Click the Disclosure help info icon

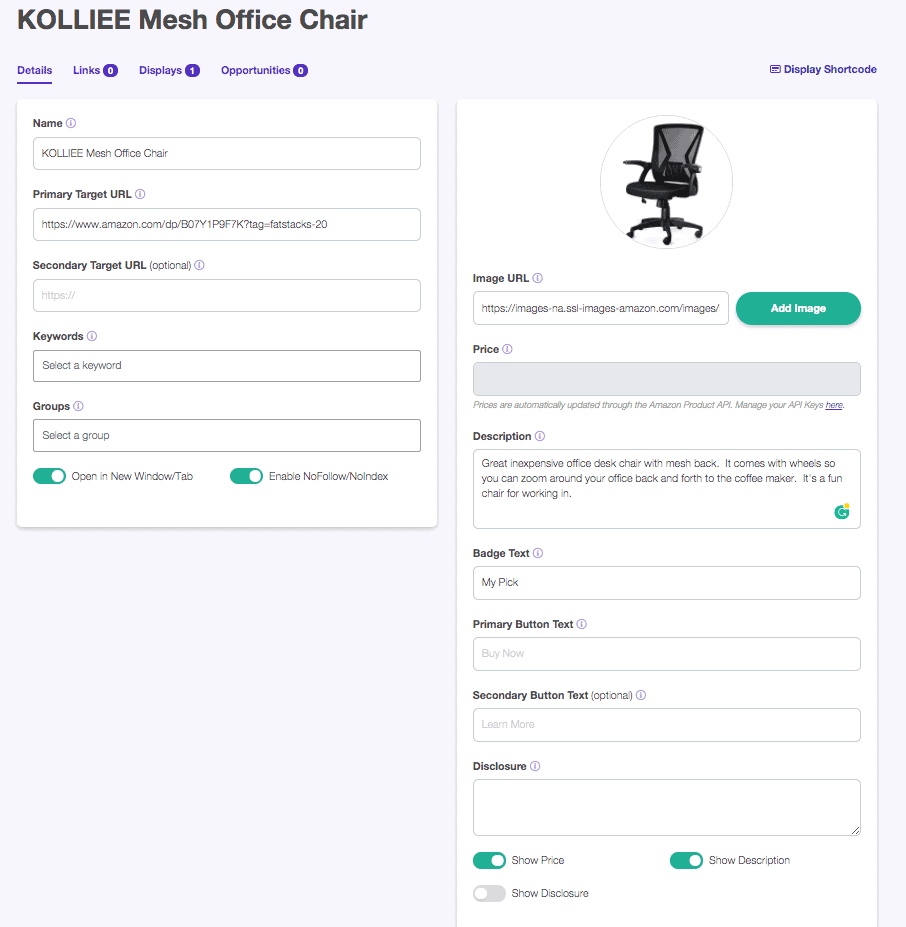pyautogui.click(x=535, y=767)
